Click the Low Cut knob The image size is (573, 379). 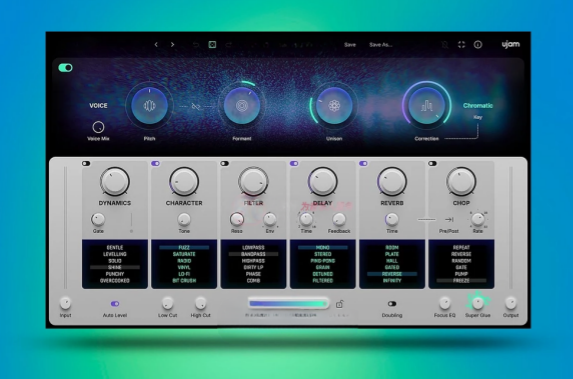(167, 303)
